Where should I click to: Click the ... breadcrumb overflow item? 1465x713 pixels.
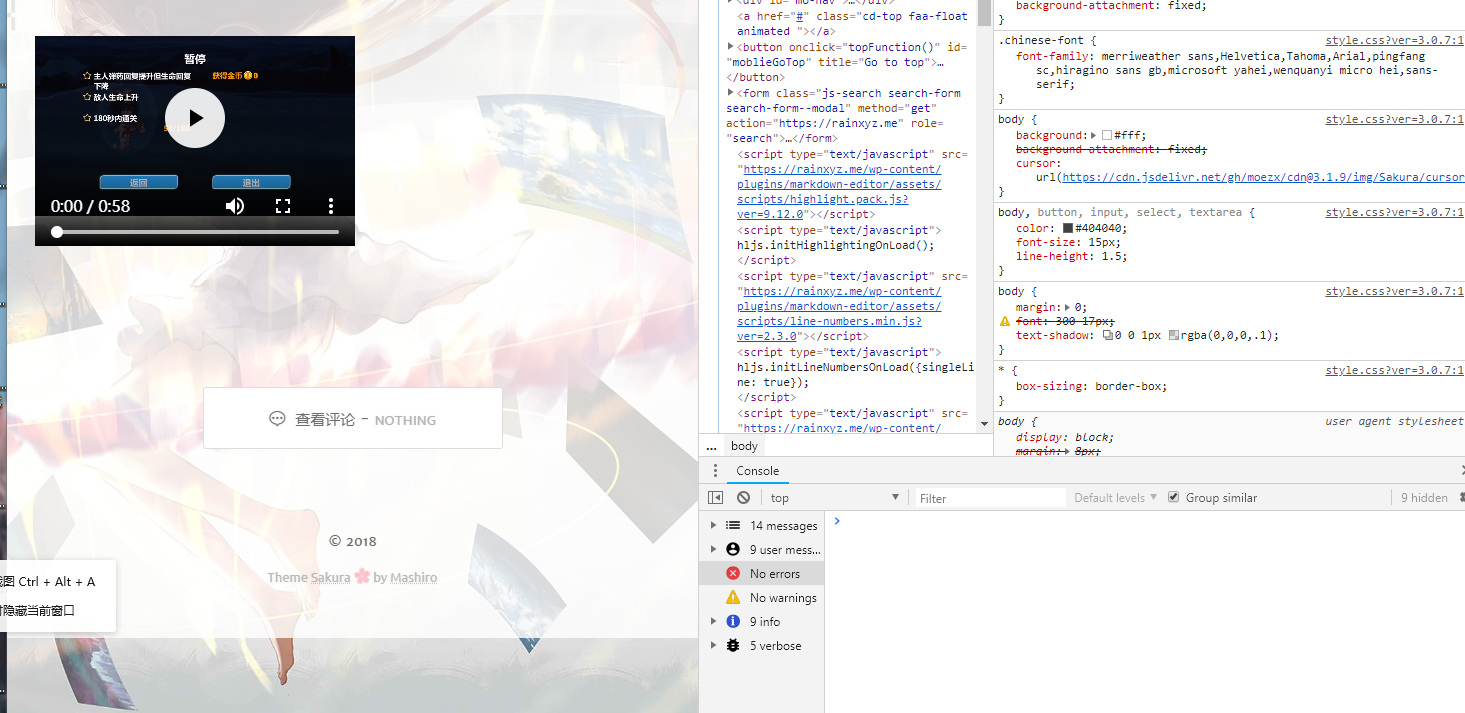click(x=711, y=446)
